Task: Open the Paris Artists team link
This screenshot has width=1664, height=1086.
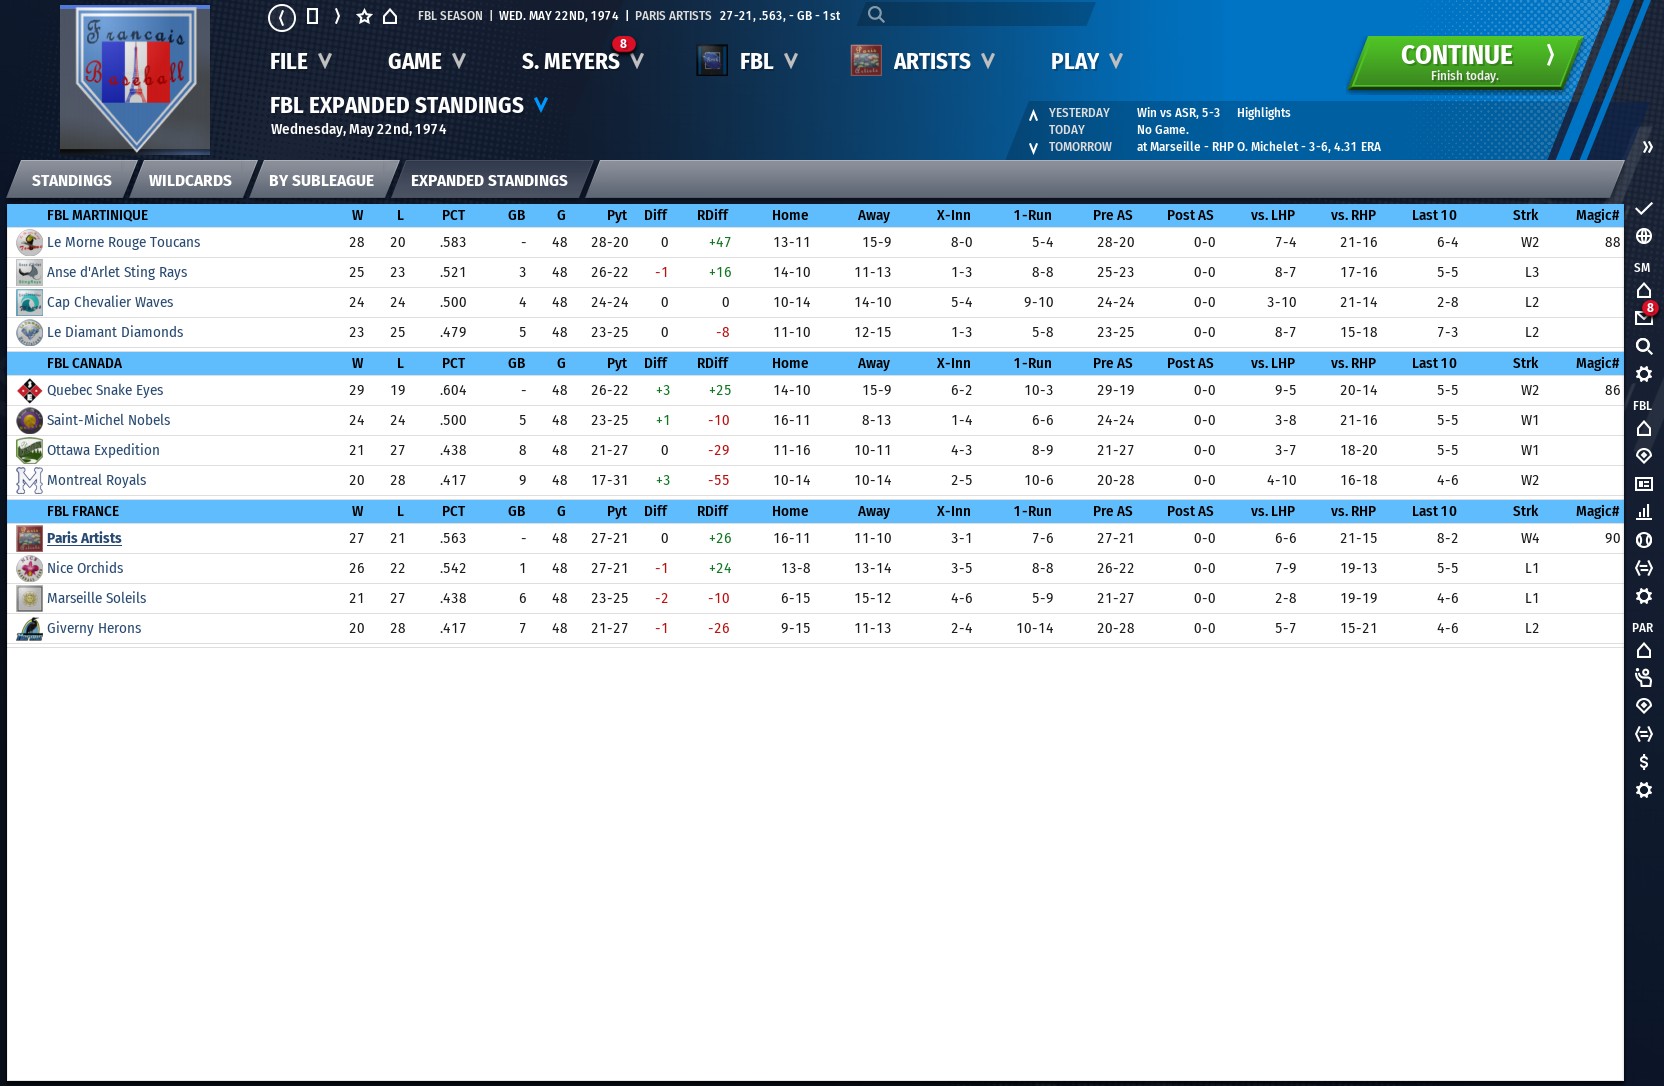Action: click(84, 538)
